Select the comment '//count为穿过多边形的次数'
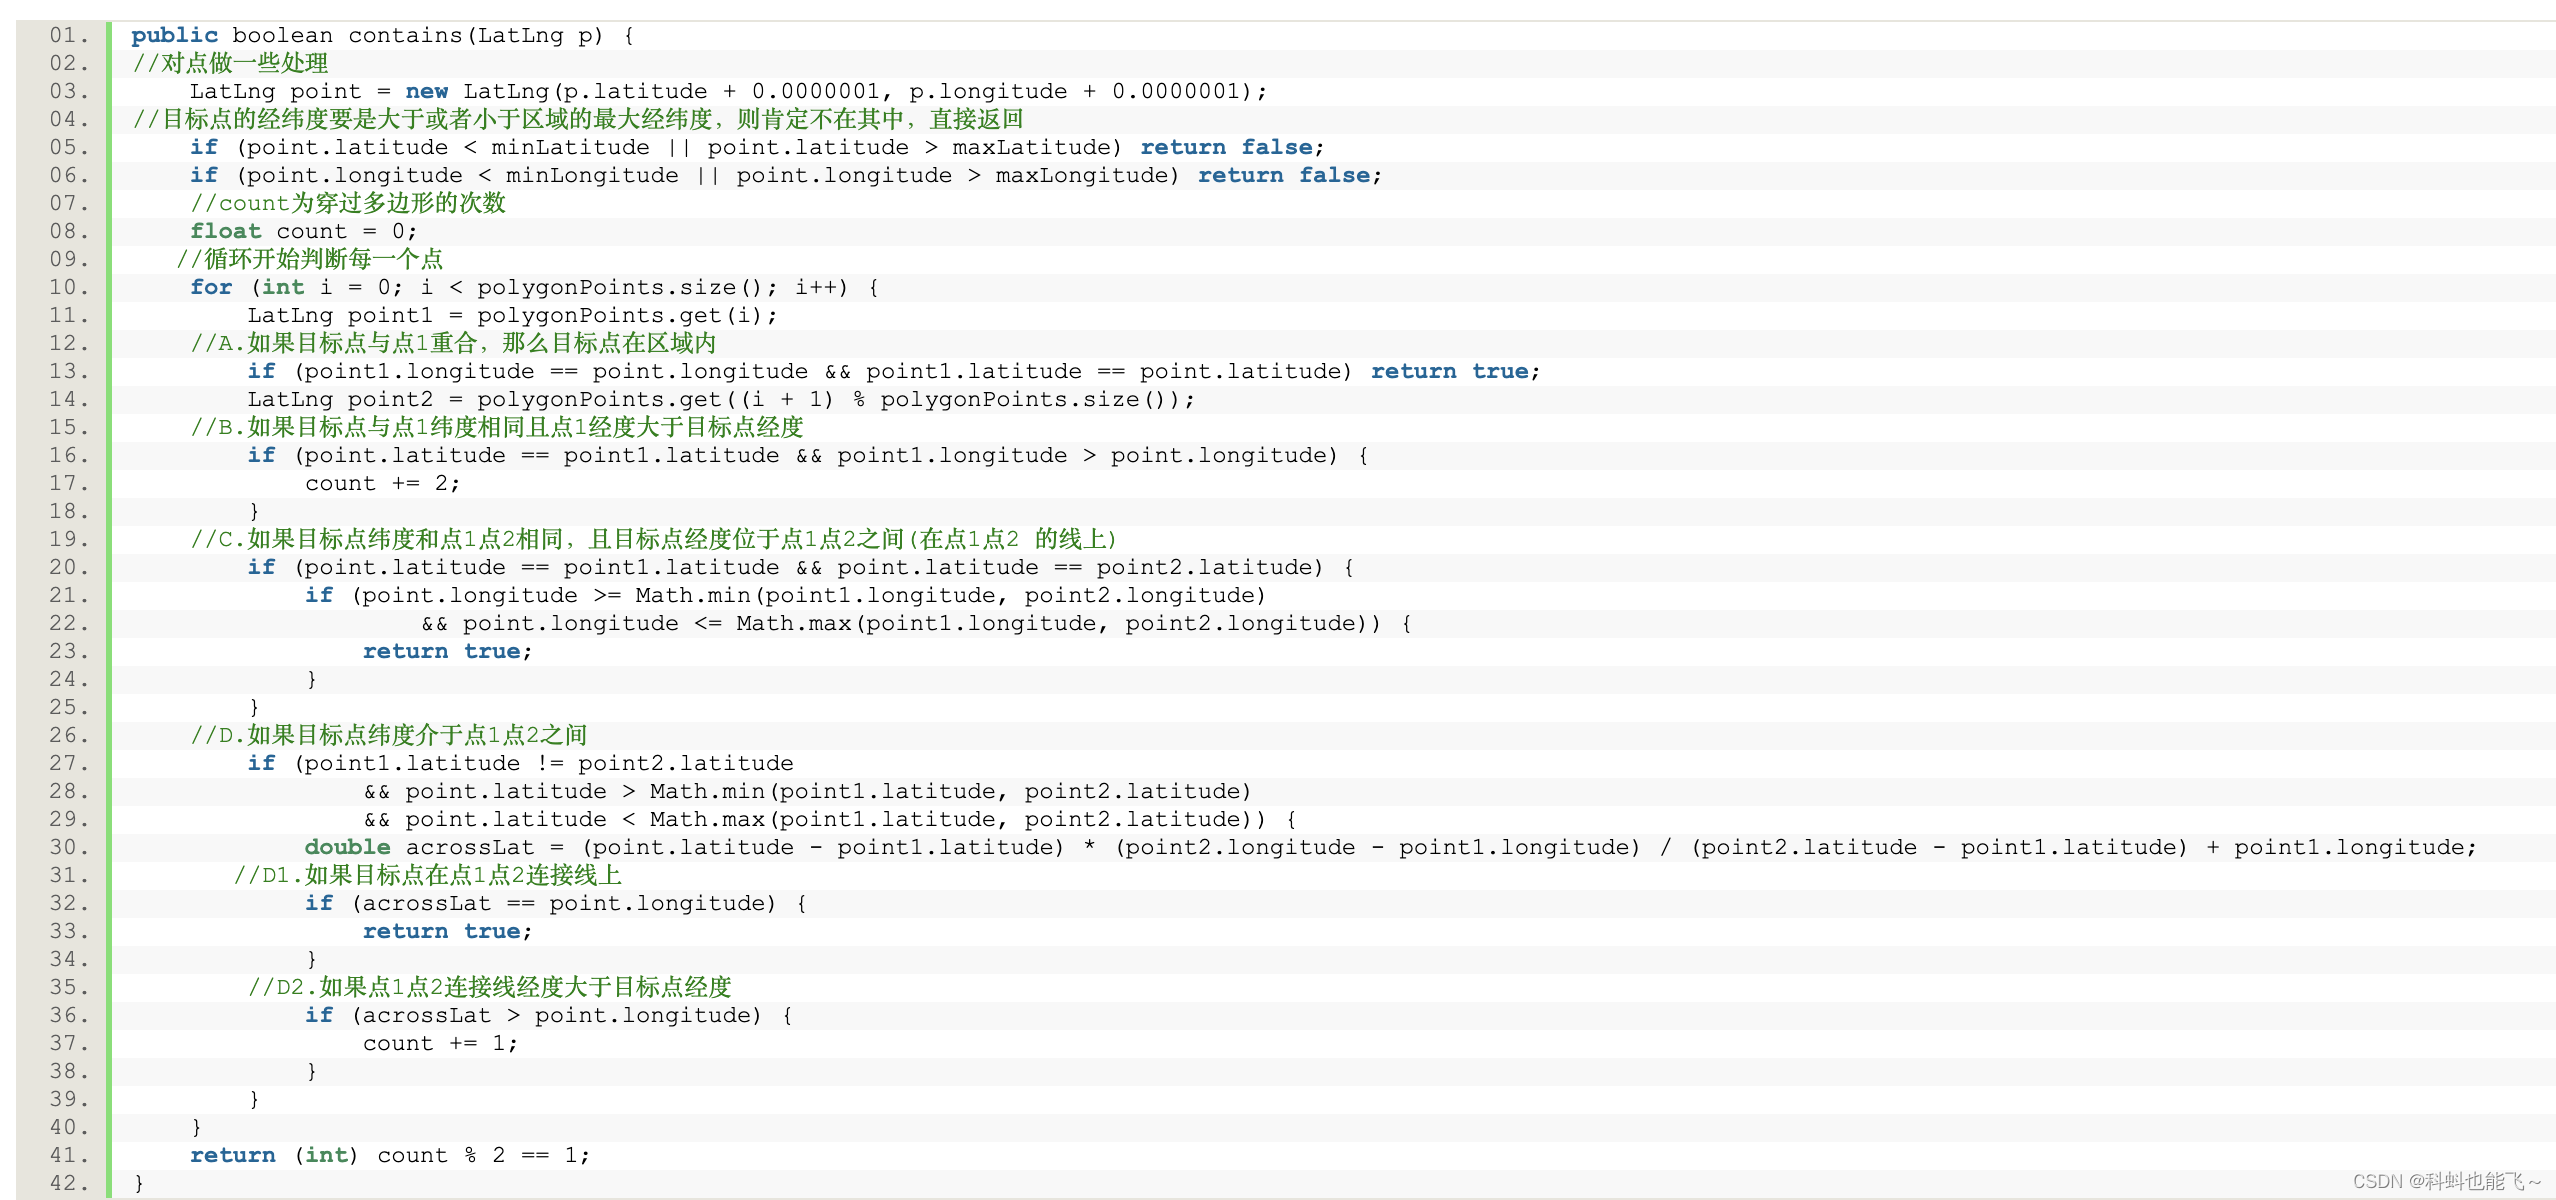 (x=348, y=204)
